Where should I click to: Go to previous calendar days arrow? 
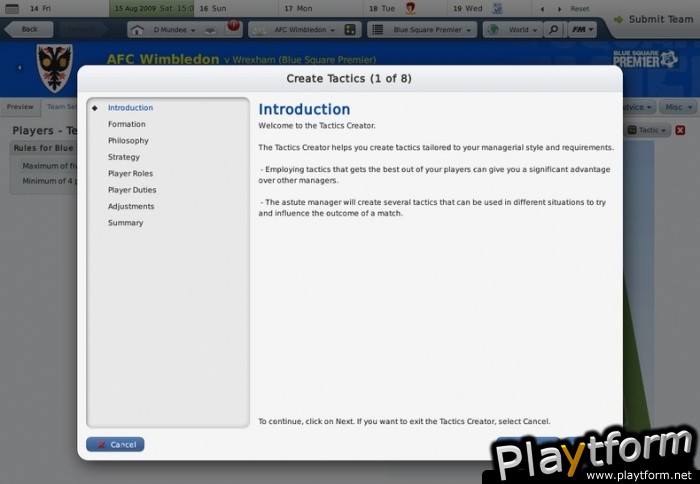pos(542,9)
